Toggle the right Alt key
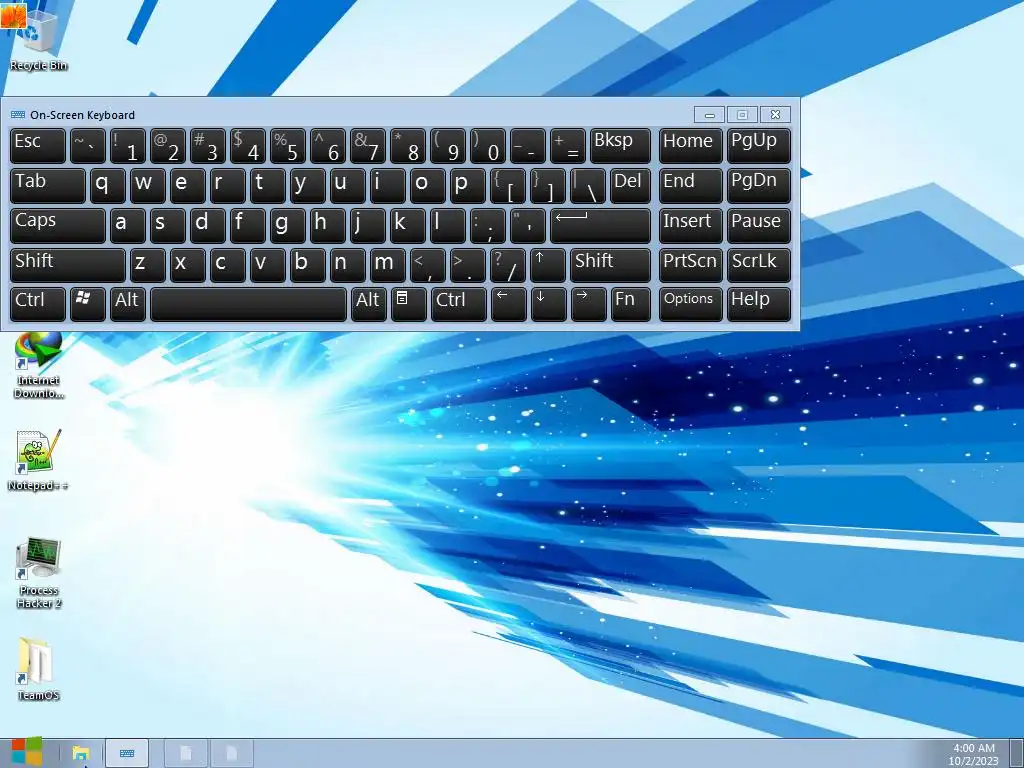Image resolution: width=1024 pixels, height=768 pixels. point(368,304)
